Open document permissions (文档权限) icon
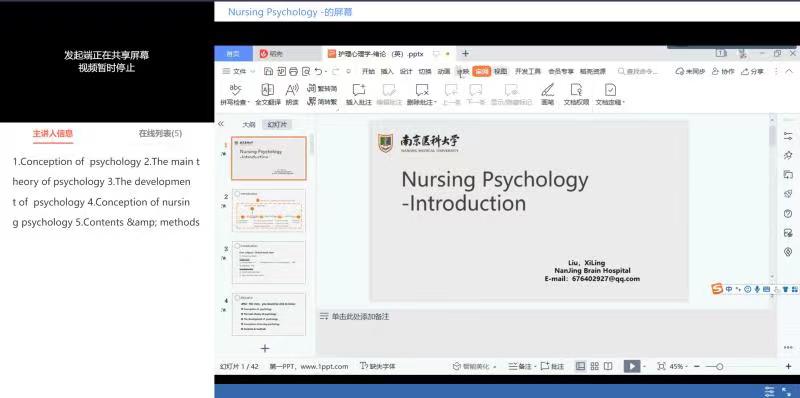This screenshot has width=800, height=398. click(x=577, y=90)
